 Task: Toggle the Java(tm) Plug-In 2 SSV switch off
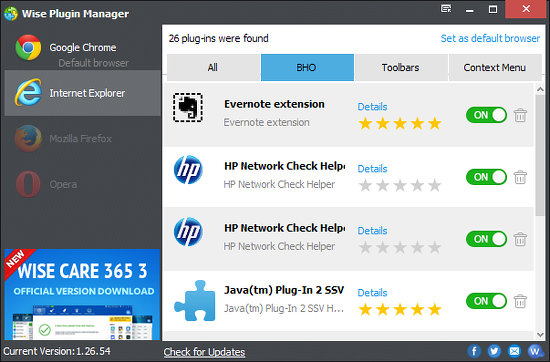click(x=486, y=301)
